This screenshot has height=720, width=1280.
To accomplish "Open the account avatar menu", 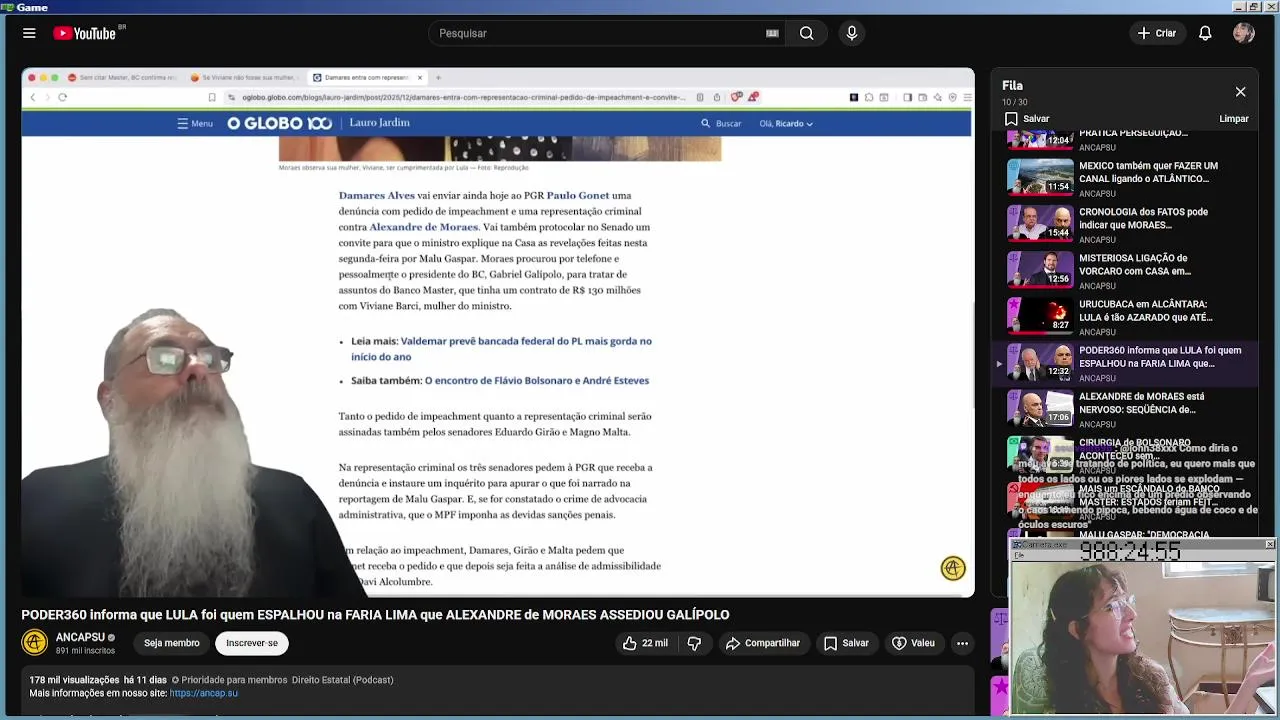I will click(x=1244, y=33).
